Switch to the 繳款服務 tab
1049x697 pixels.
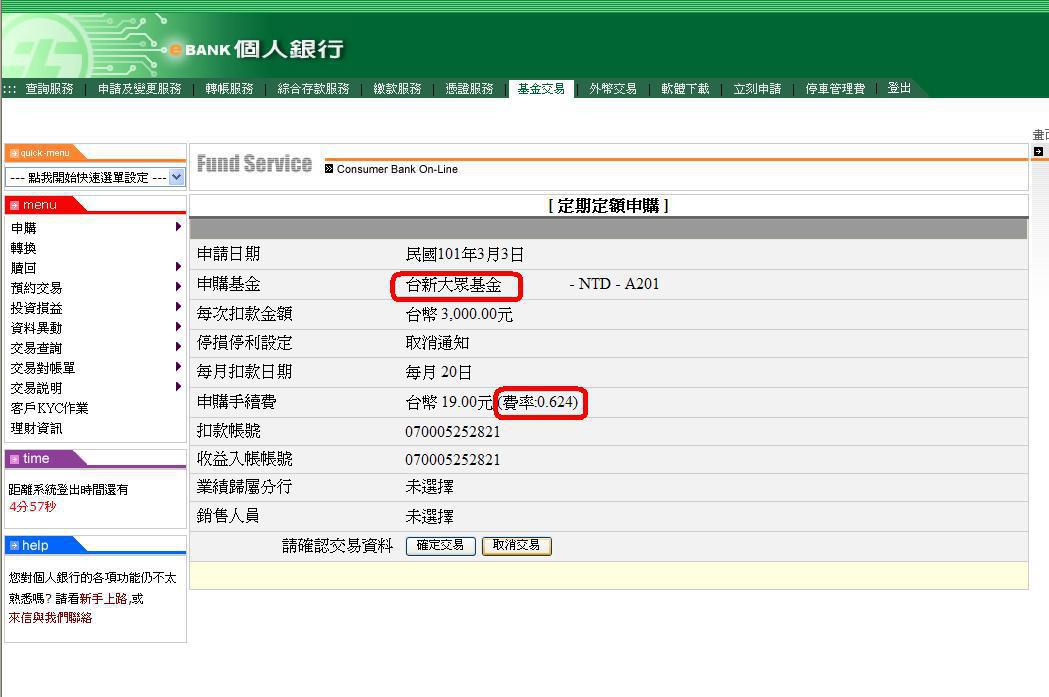click(397, 89)
